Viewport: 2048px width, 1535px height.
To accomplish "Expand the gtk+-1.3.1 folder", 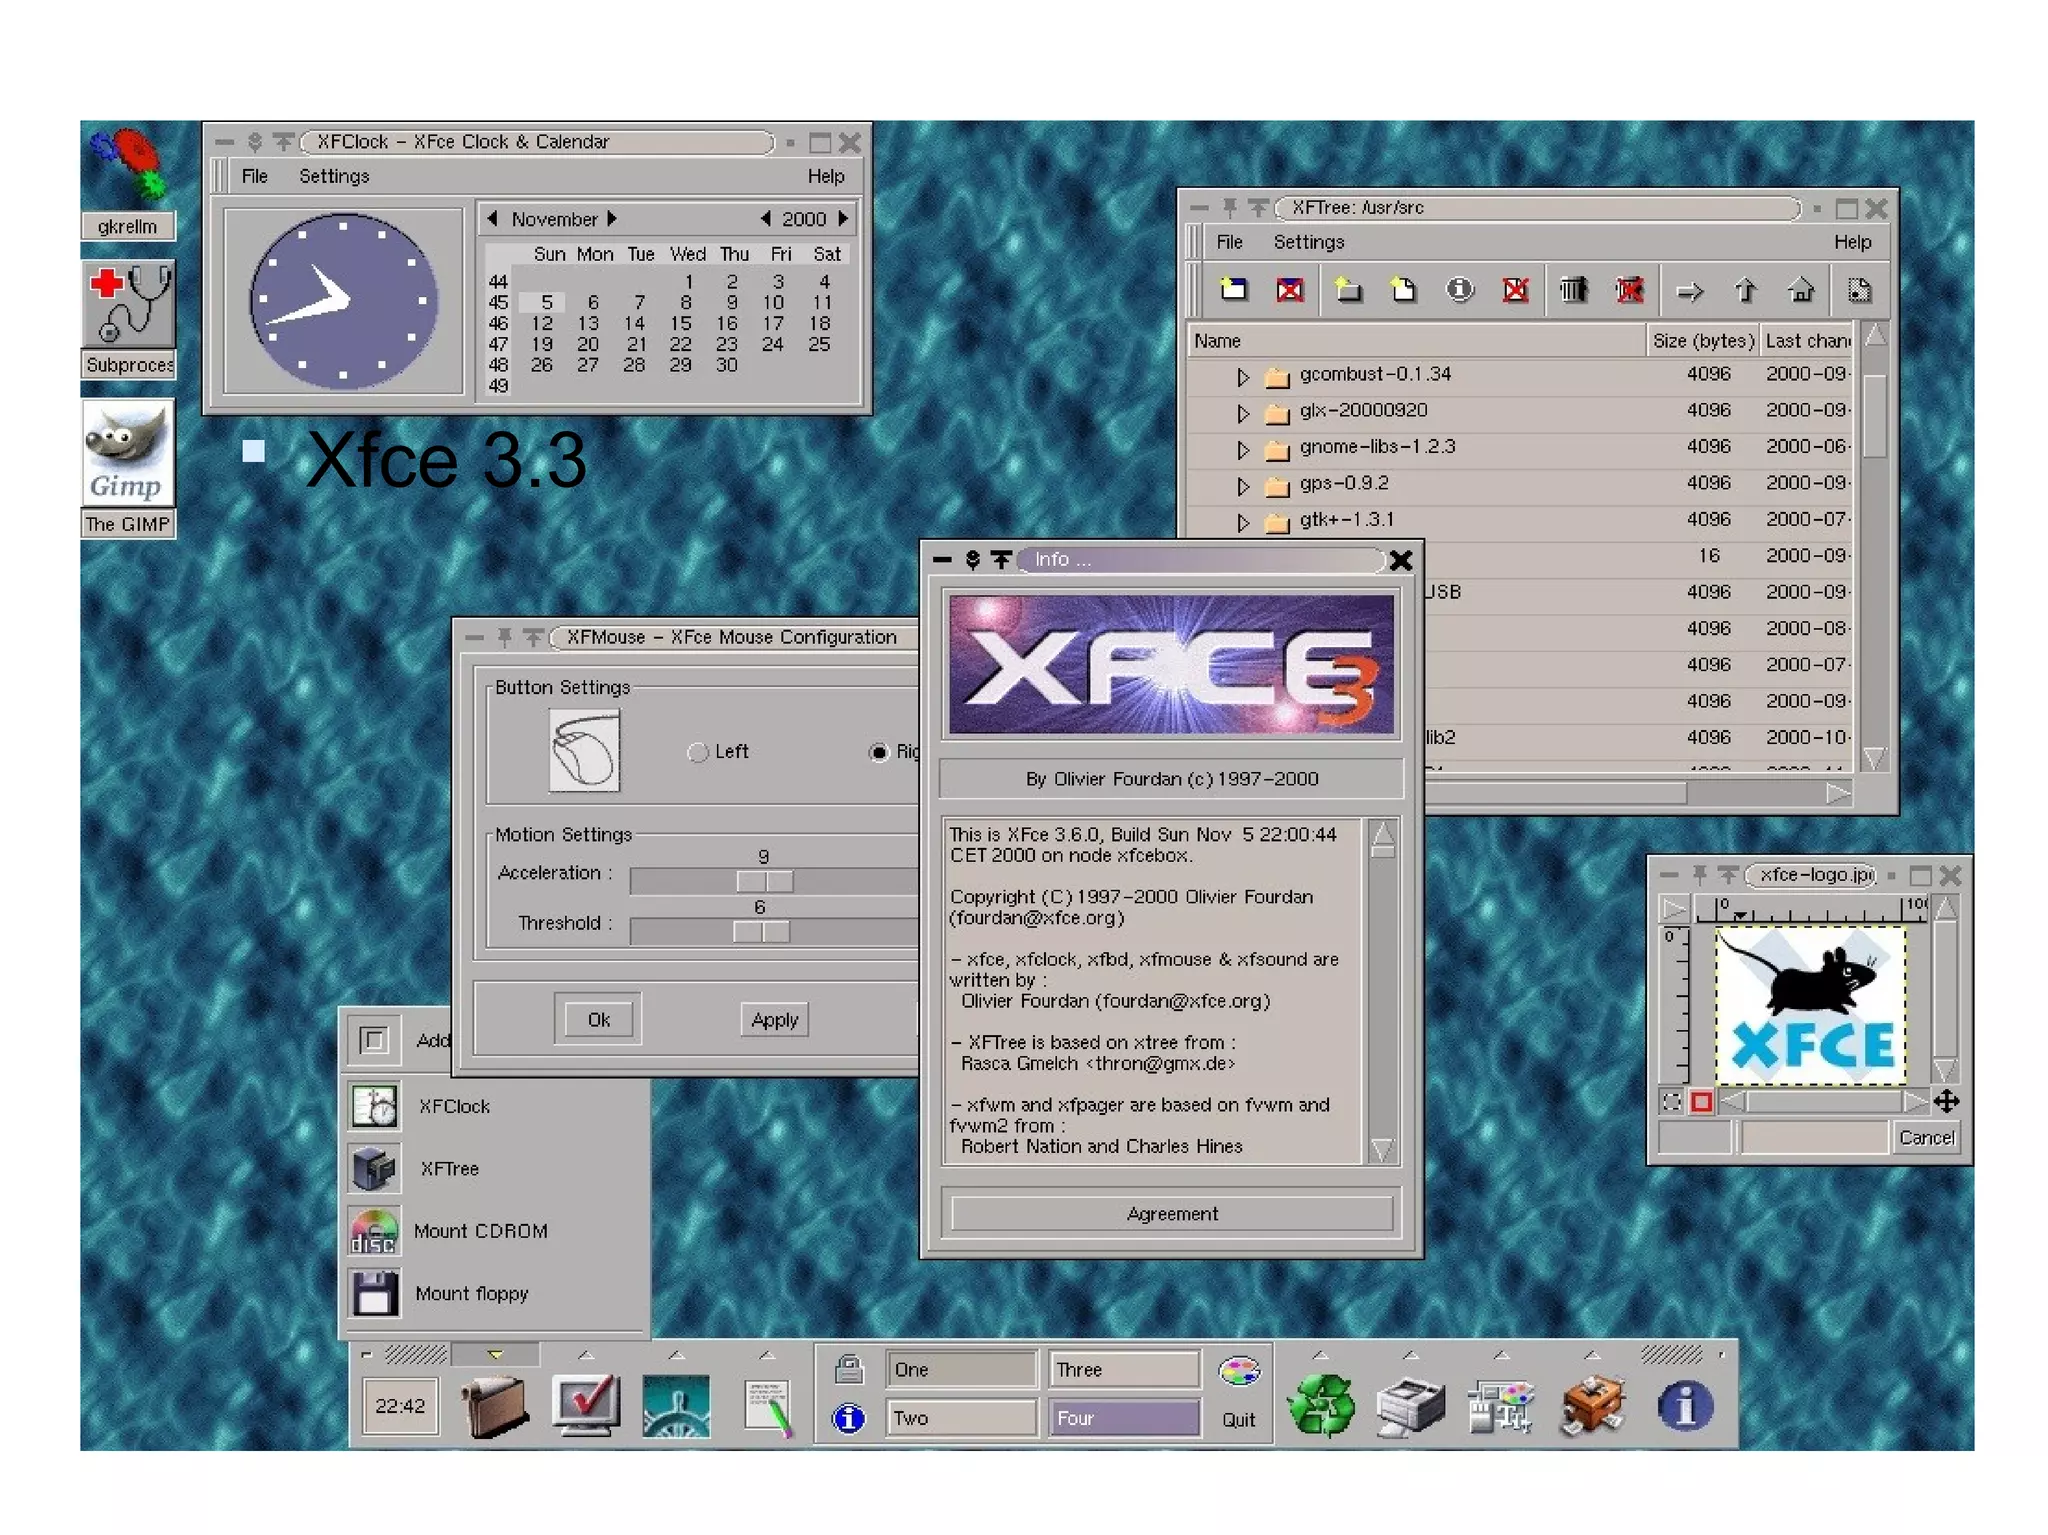I will 1243,522.
